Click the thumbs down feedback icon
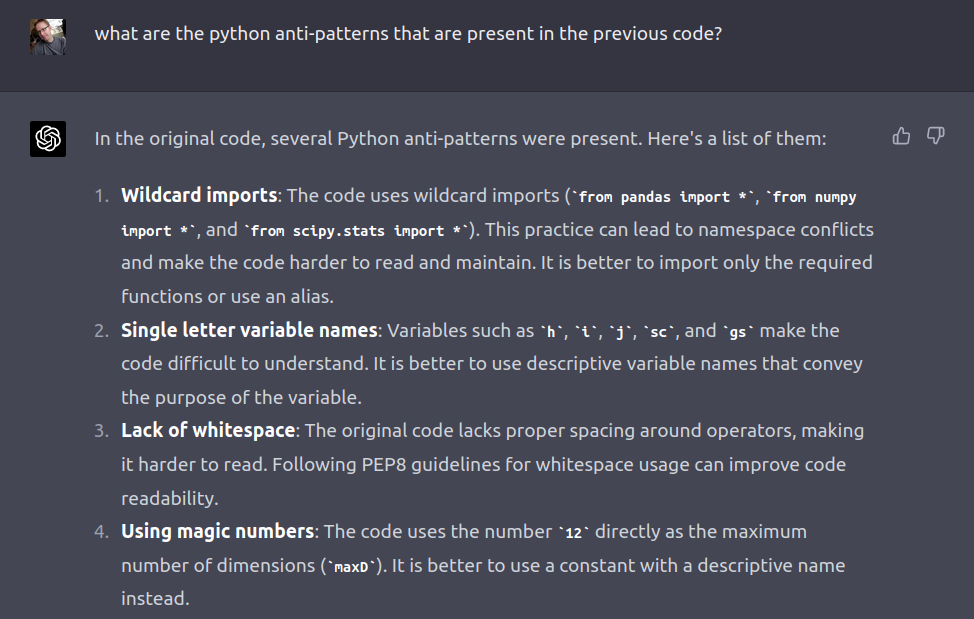 point(936,136)
